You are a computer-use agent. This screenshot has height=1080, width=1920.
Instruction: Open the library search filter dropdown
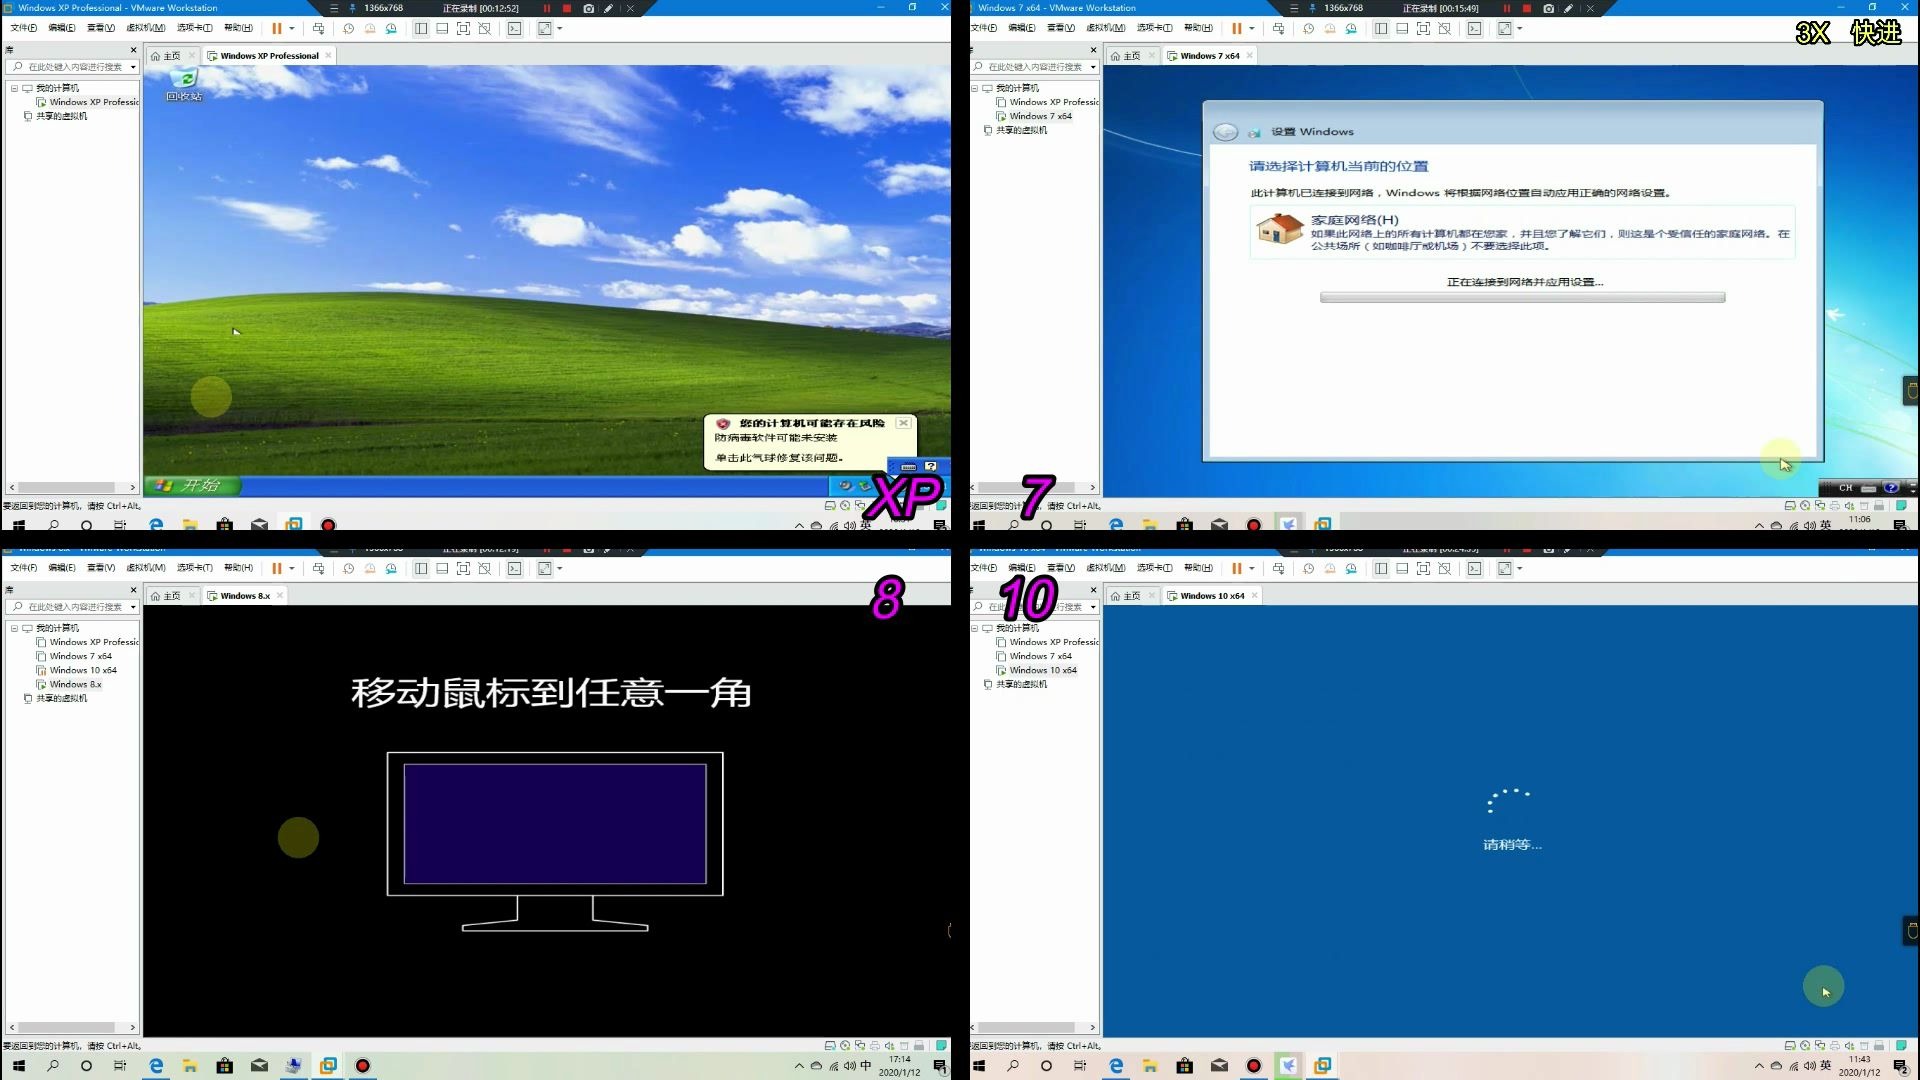click(x=133, y=67)
